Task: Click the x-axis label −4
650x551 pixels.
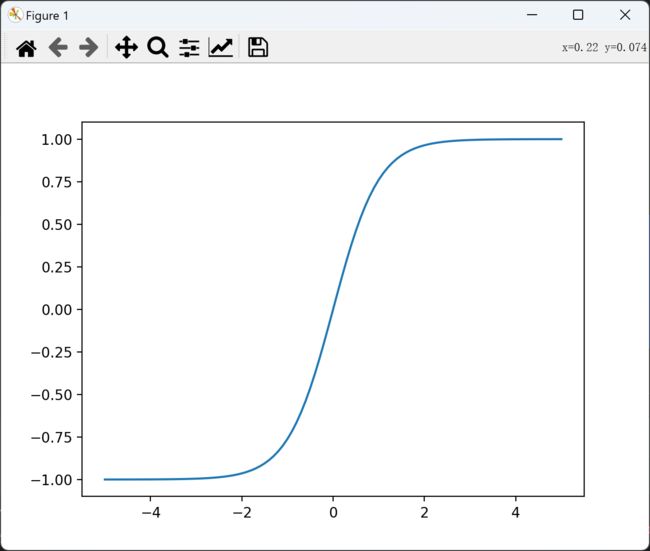Action: pos(150,513)
